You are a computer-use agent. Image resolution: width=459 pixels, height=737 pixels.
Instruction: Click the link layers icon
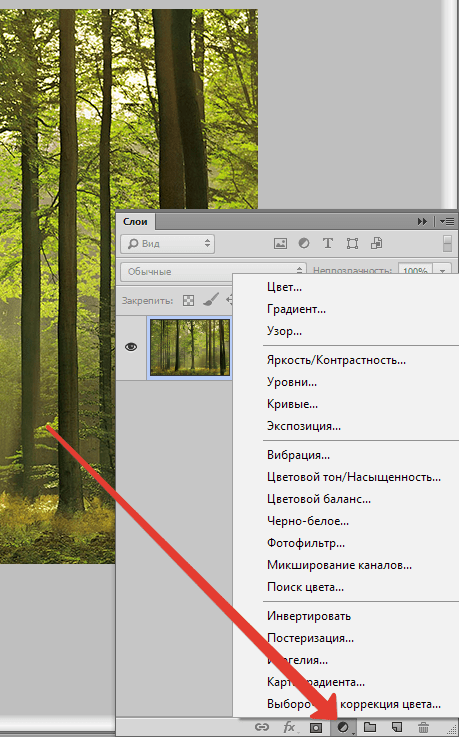pos(262,727)
